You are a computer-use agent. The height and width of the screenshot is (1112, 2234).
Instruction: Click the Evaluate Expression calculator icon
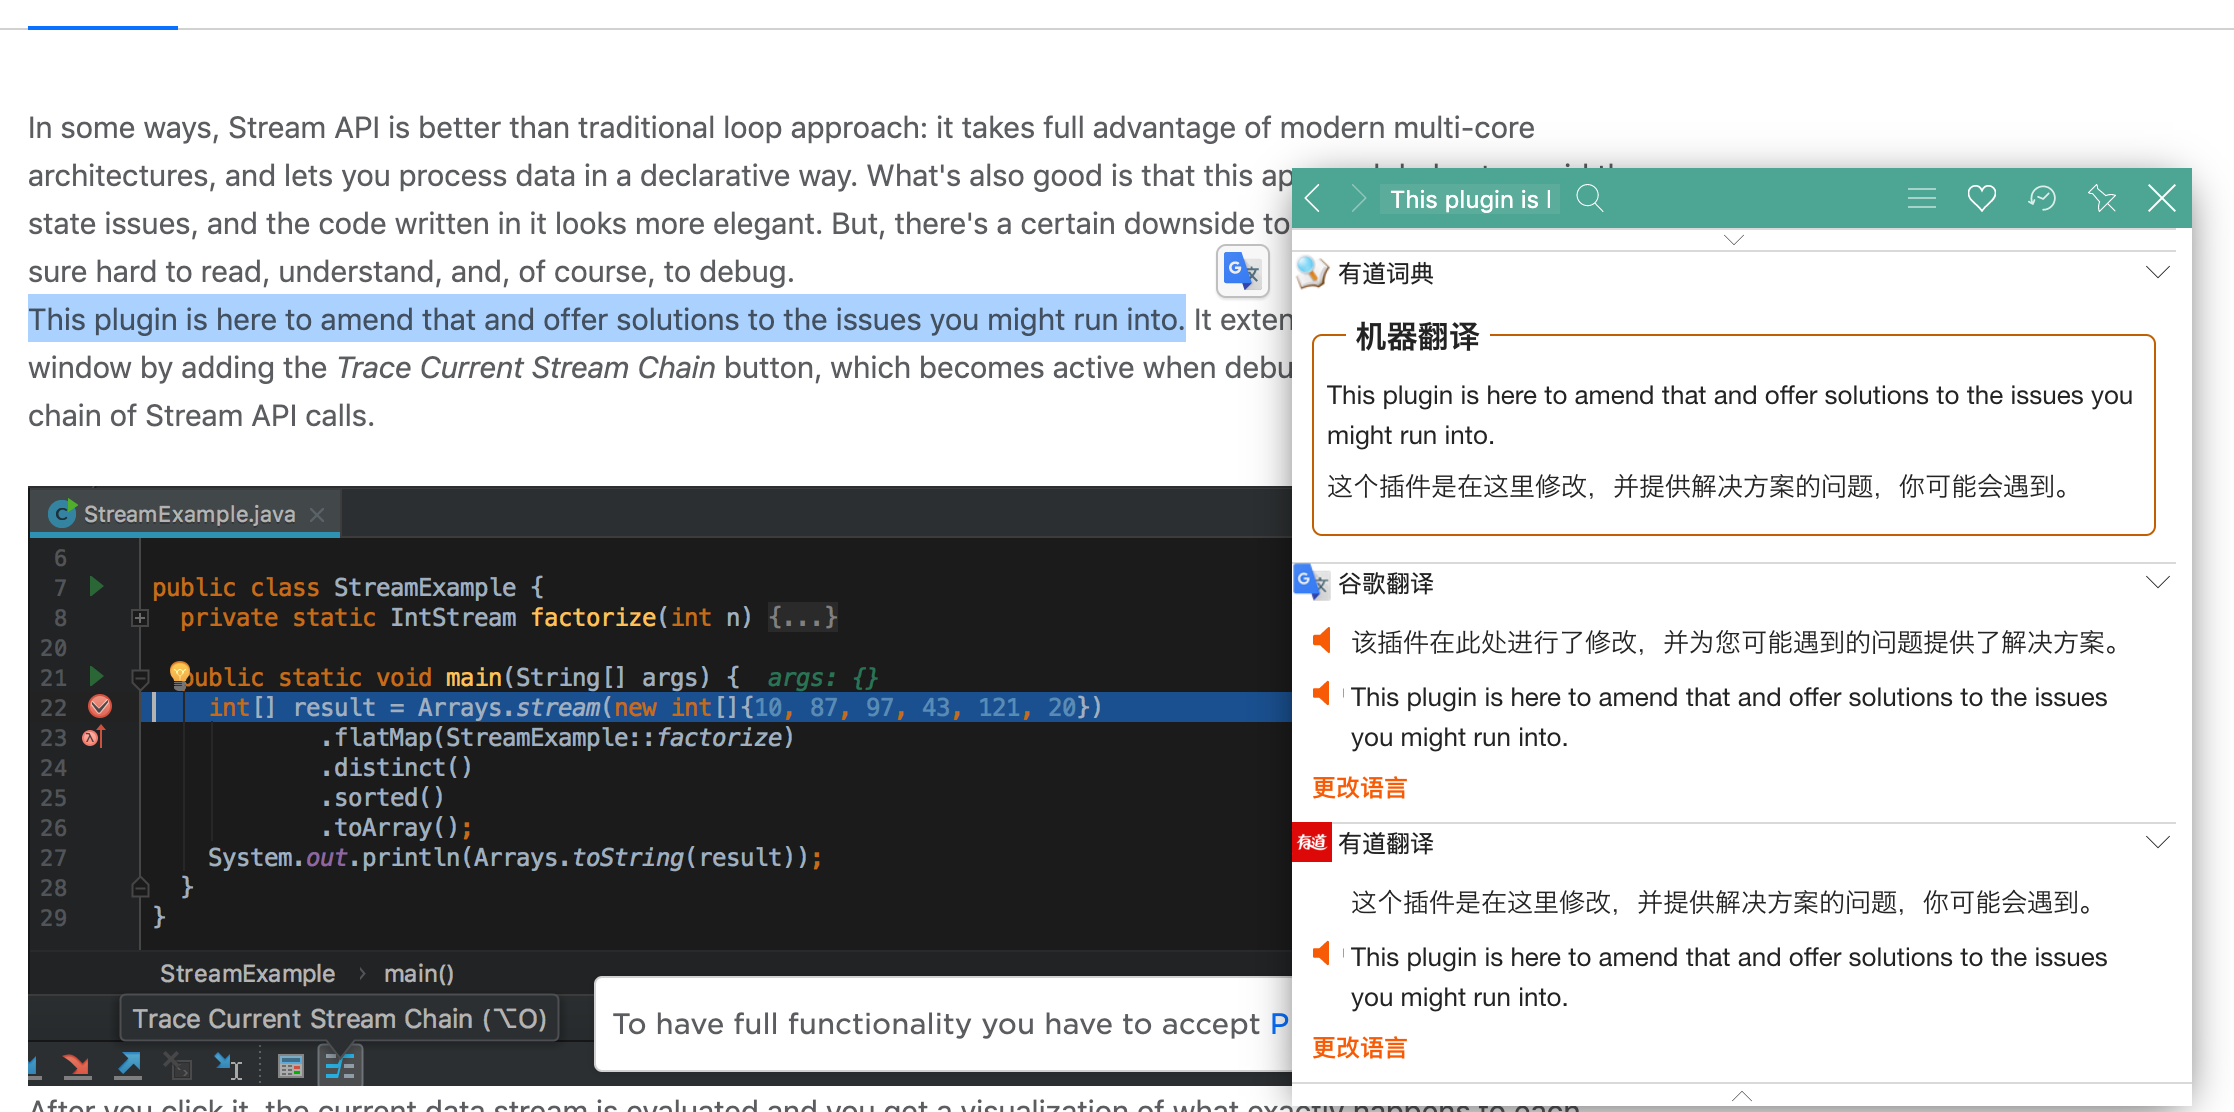pos(290,1067)
